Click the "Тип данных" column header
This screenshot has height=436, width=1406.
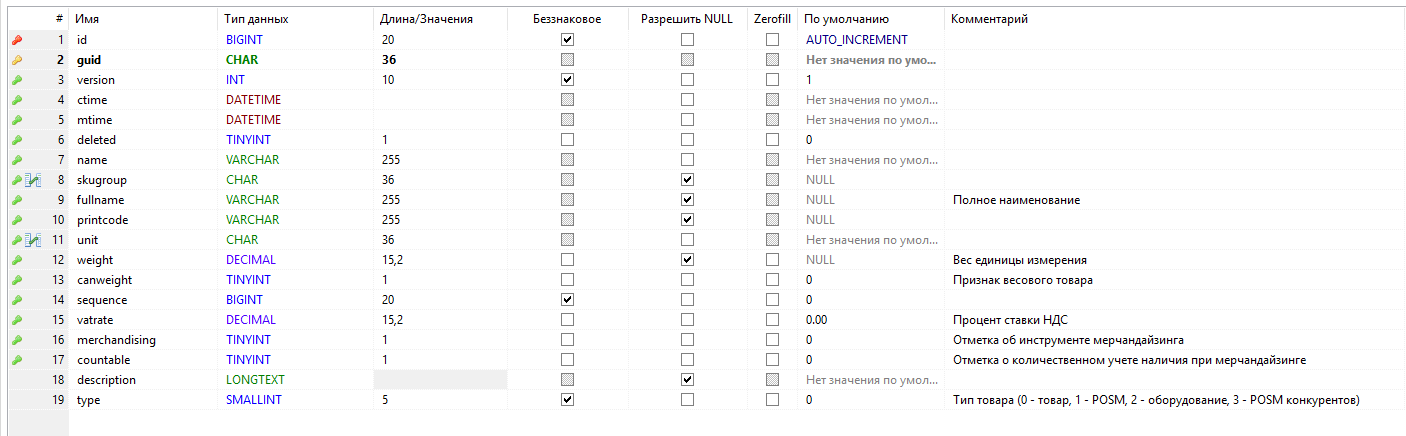point(257,19)
